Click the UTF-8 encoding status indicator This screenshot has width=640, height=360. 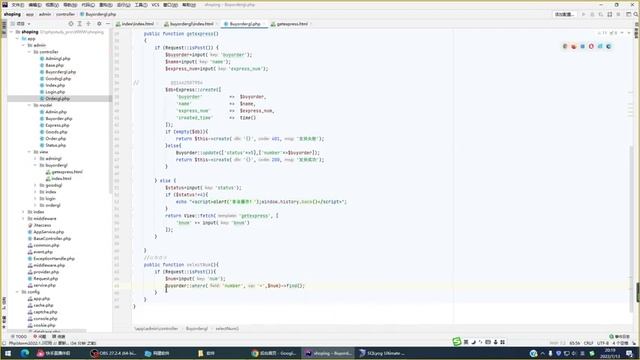602,343
